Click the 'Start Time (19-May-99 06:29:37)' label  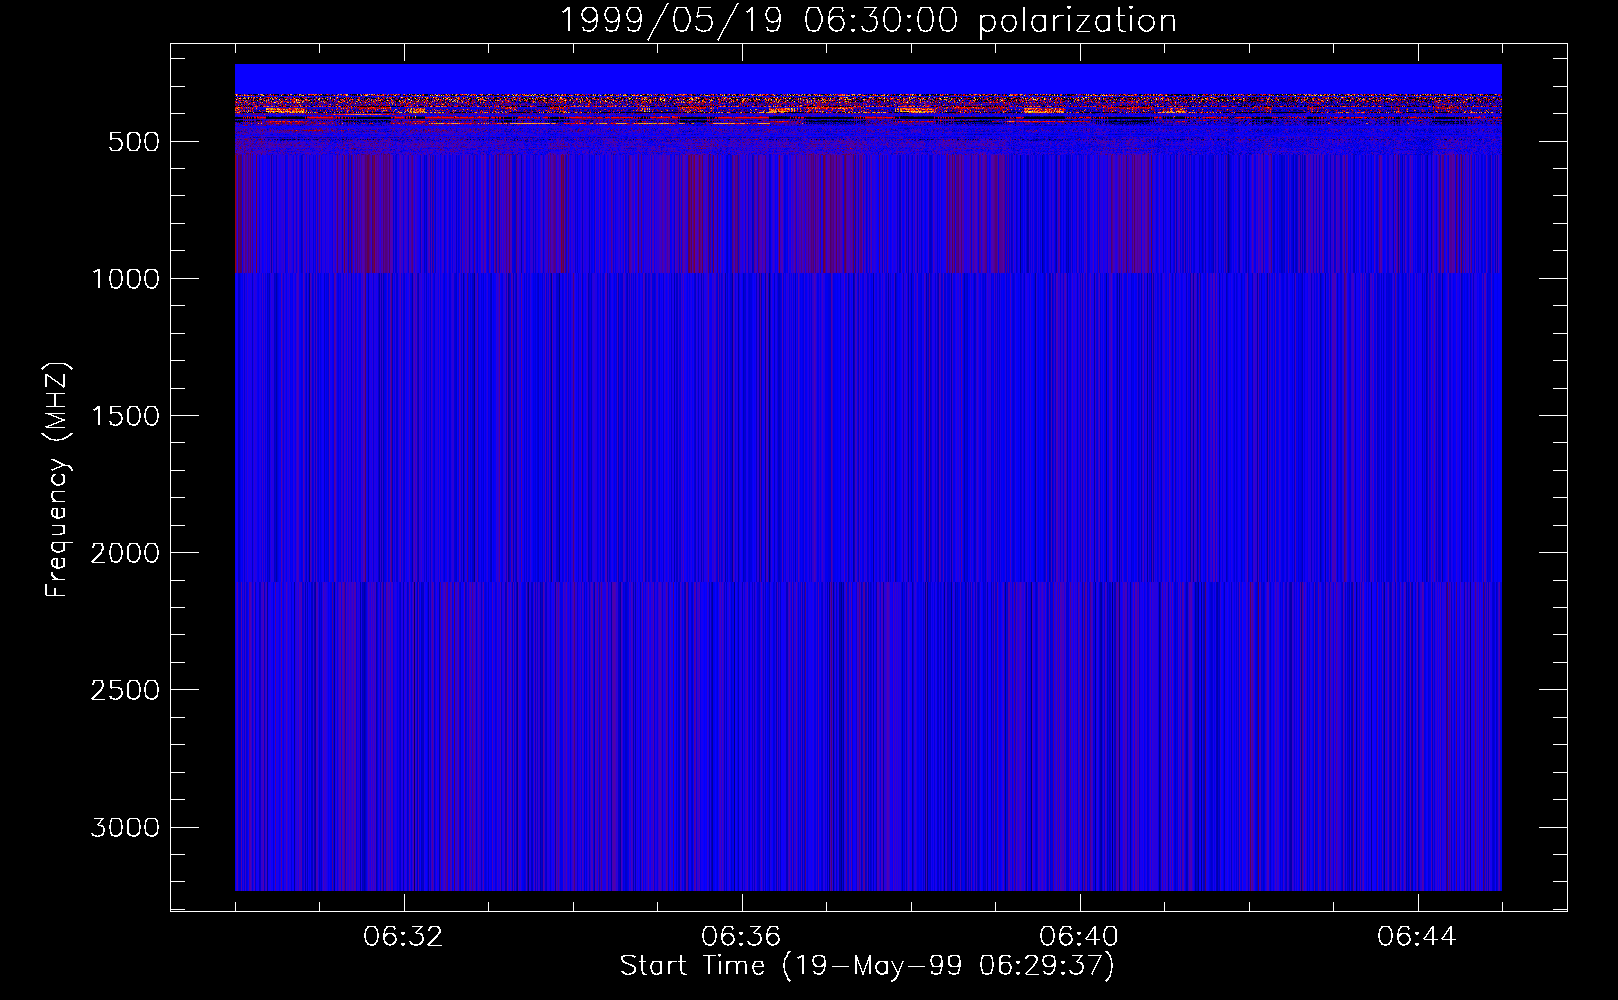click(867, 966)
